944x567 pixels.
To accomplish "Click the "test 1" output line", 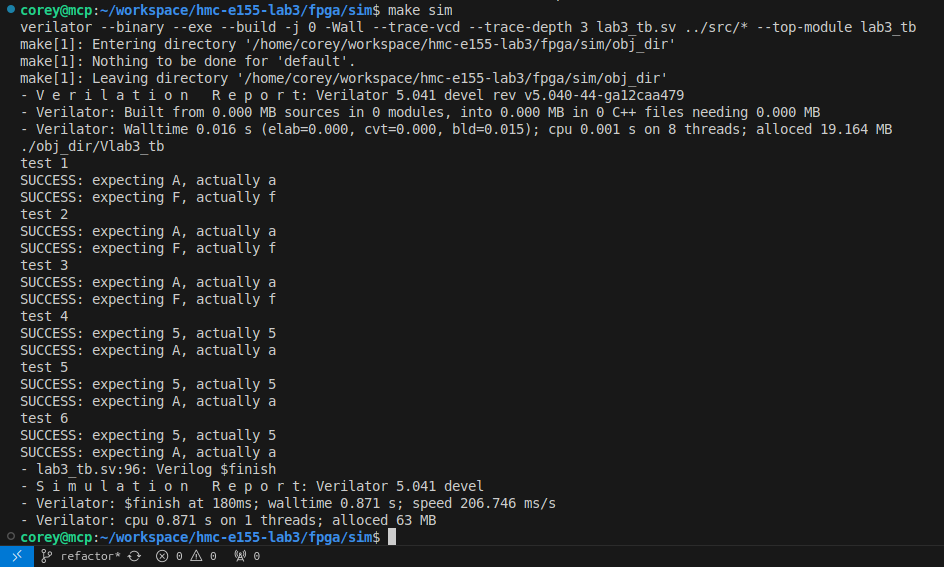I will pyautogui.click(x=44, y=163).
